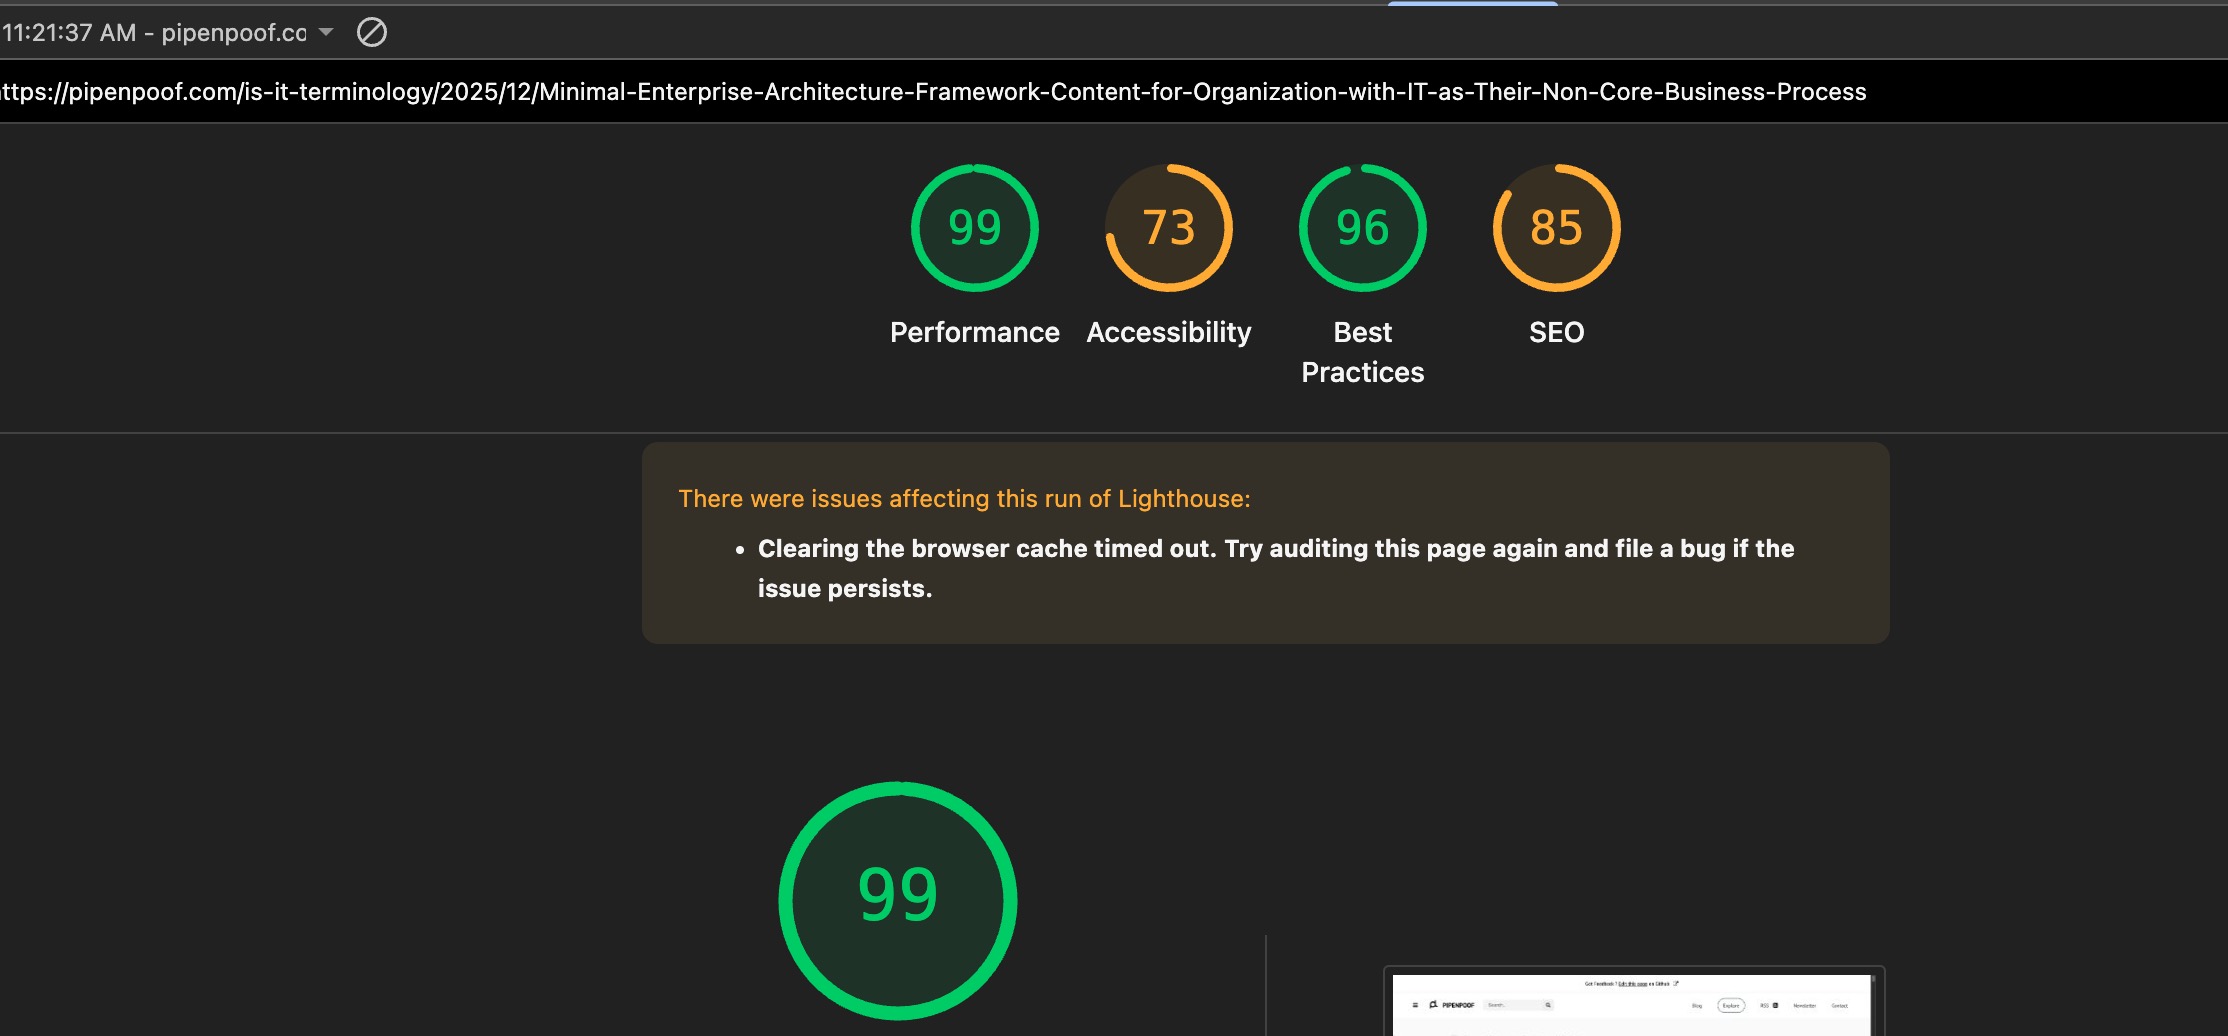Select the 11:21:37 AM pipenpoof report entry
Viewport: 2228px width, 1036px height.
click(154, 33)
